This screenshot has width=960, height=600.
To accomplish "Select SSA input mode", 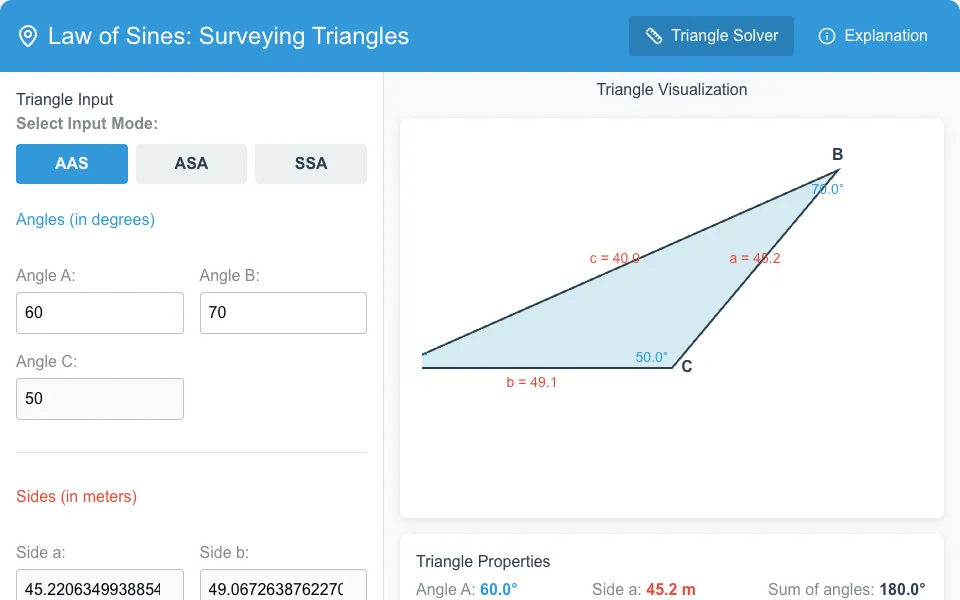I will click(311, 163).
